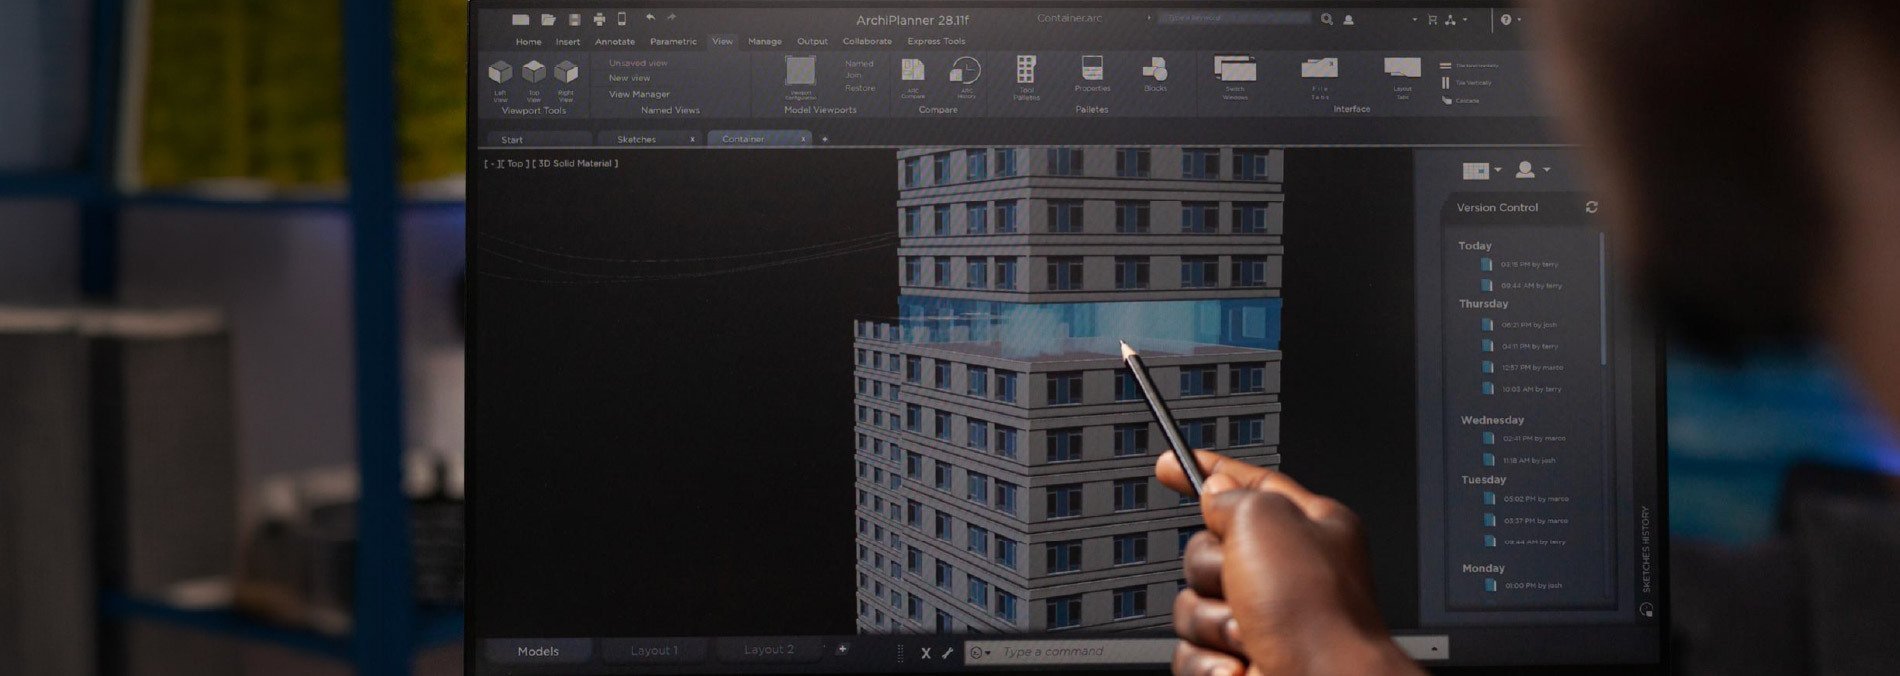The image size is (1900, 676).
Task: Toggle Layout Tabs
Action: 1402,78
